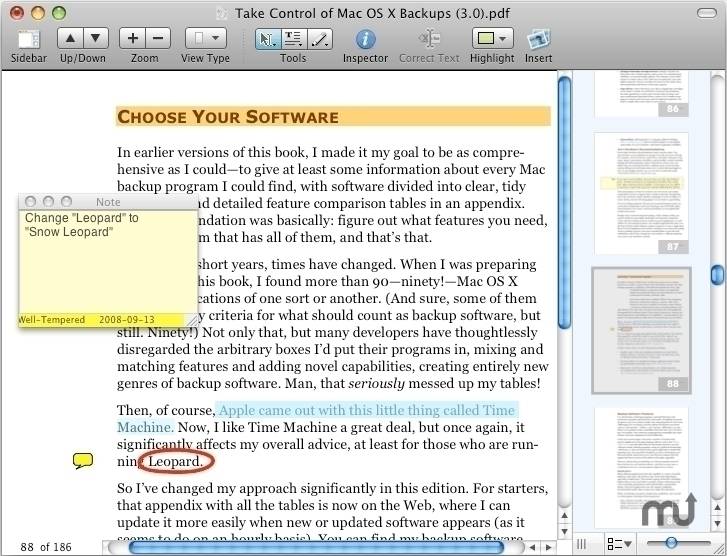Click horizontal scroll right arrow

548,548
